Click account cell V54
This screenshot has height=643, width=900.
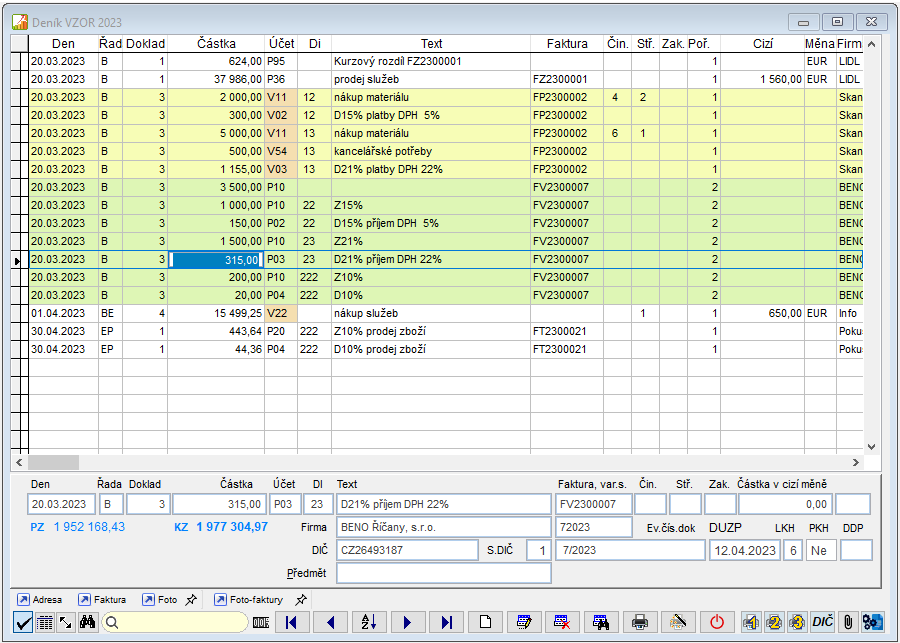click(281, 152)
